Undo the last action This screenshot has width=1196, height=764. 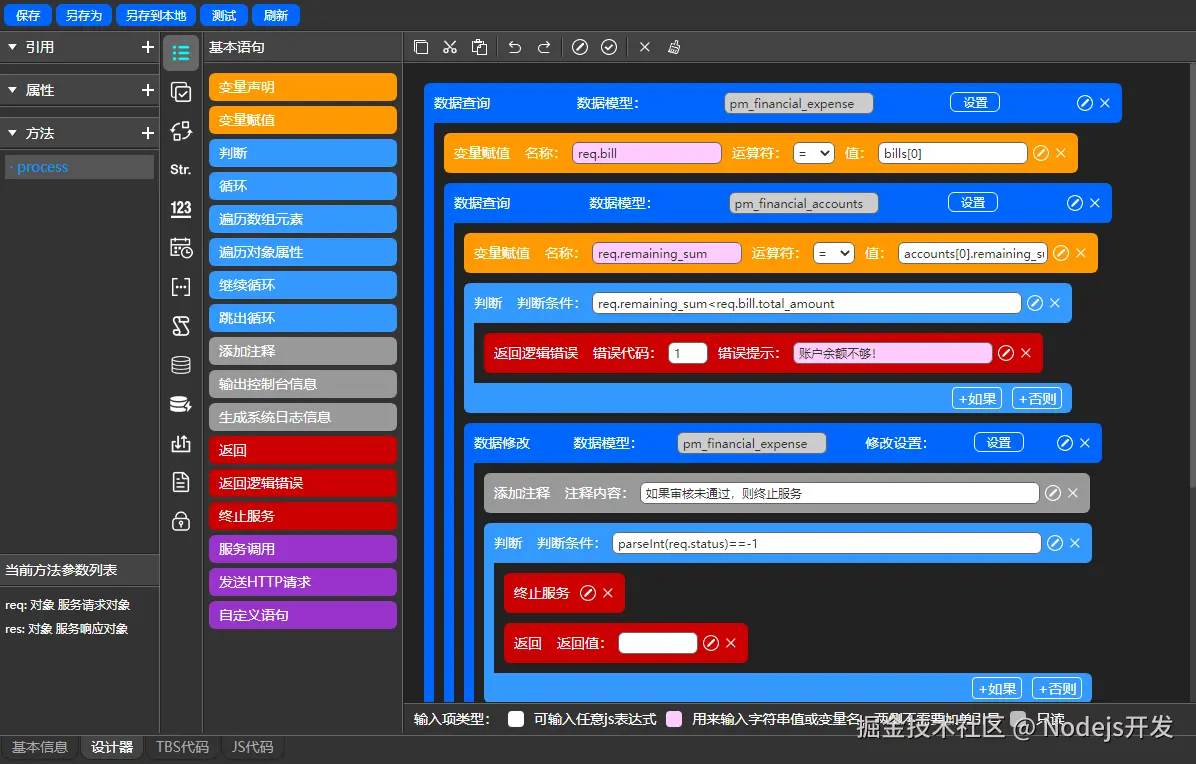click(x=515, y=47)
